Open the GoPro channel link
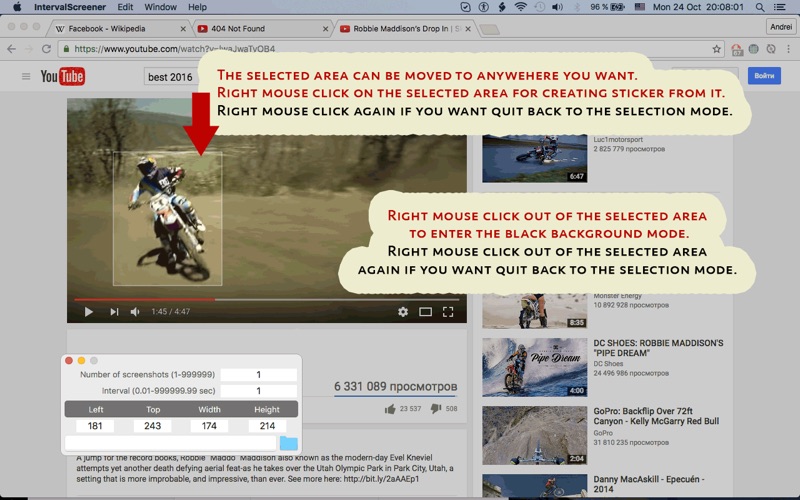Screen dimensions: 800x500 (603, 433)
